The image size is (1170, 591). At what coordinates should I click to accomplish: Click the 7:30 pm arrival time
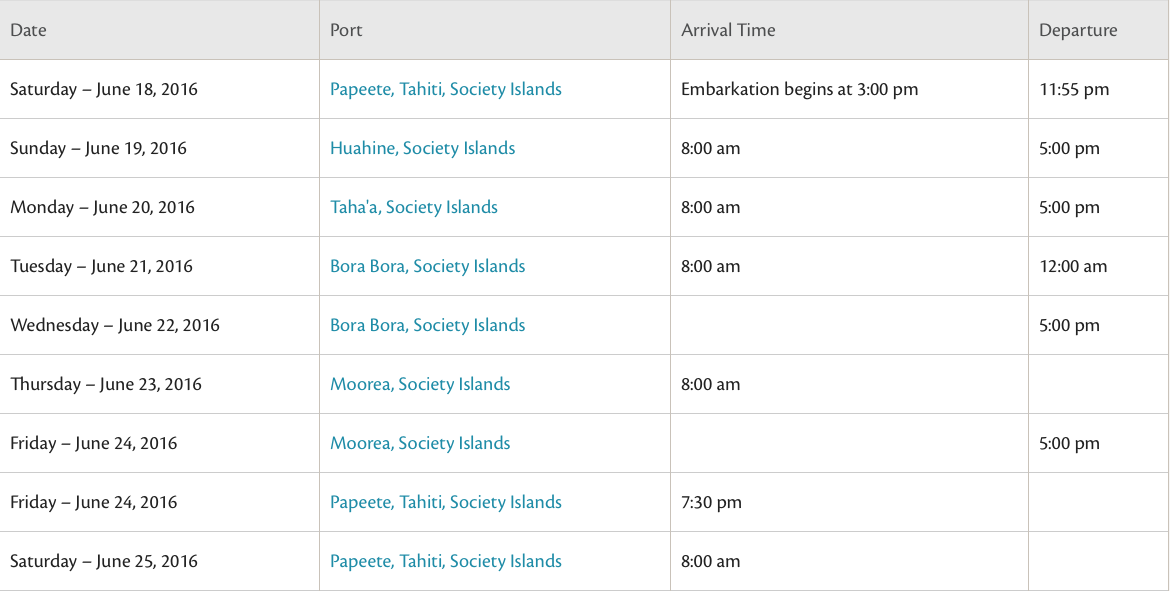tap(711, 502)
